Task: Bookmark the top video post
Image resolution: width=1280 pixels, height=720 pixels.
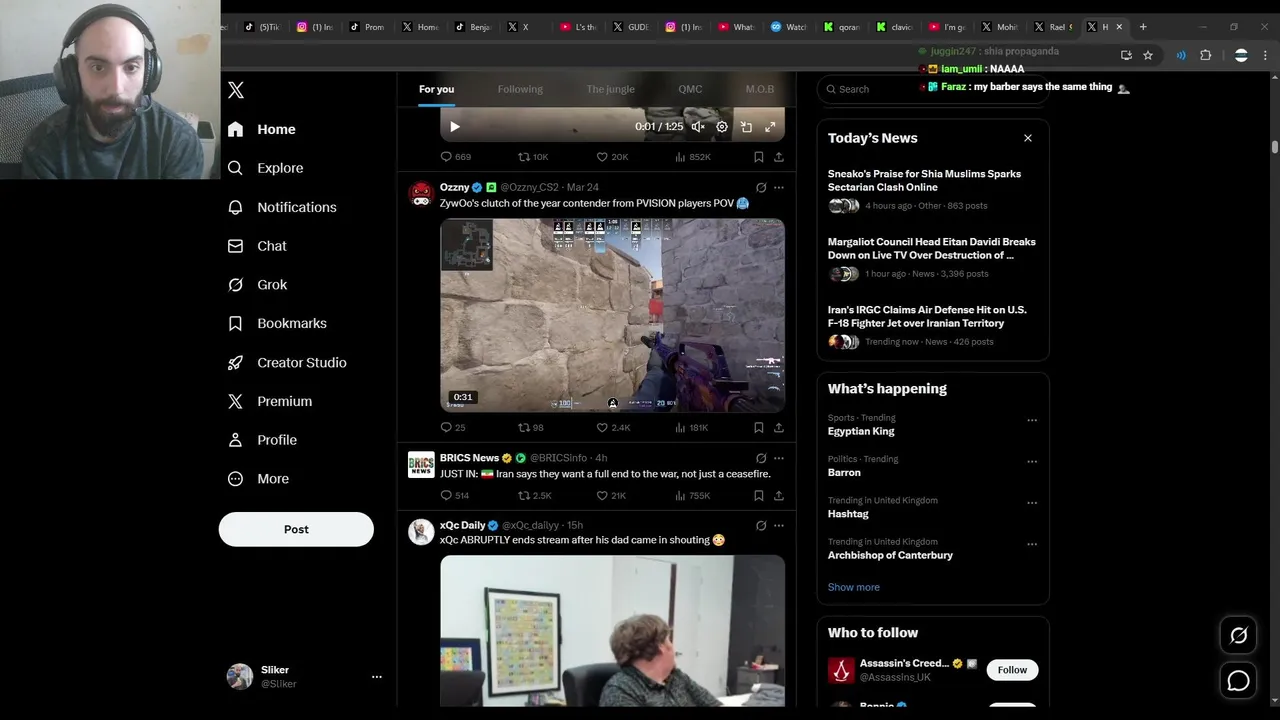Action: pyautogui.click(x=759, y=157)
